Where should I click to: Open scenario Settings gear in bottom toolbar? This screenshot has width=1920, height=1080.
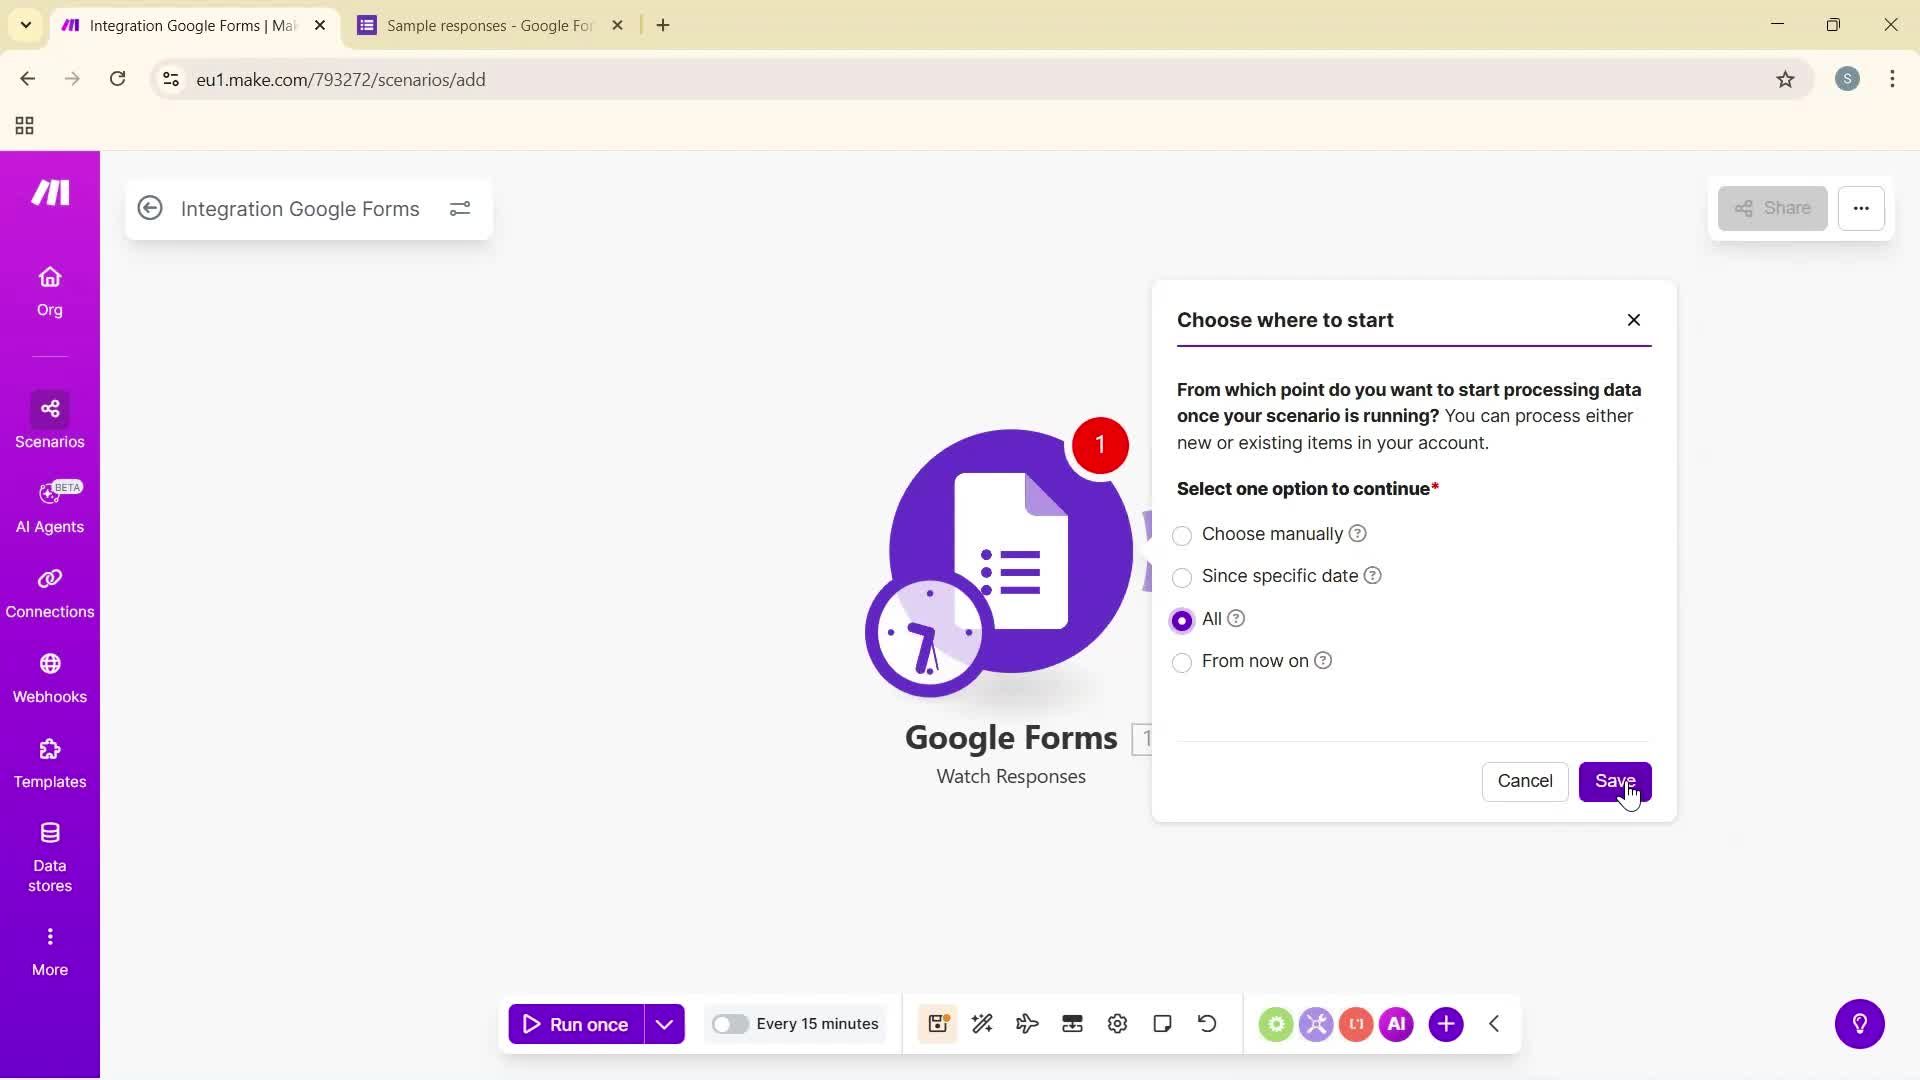click(1117, 1023)
